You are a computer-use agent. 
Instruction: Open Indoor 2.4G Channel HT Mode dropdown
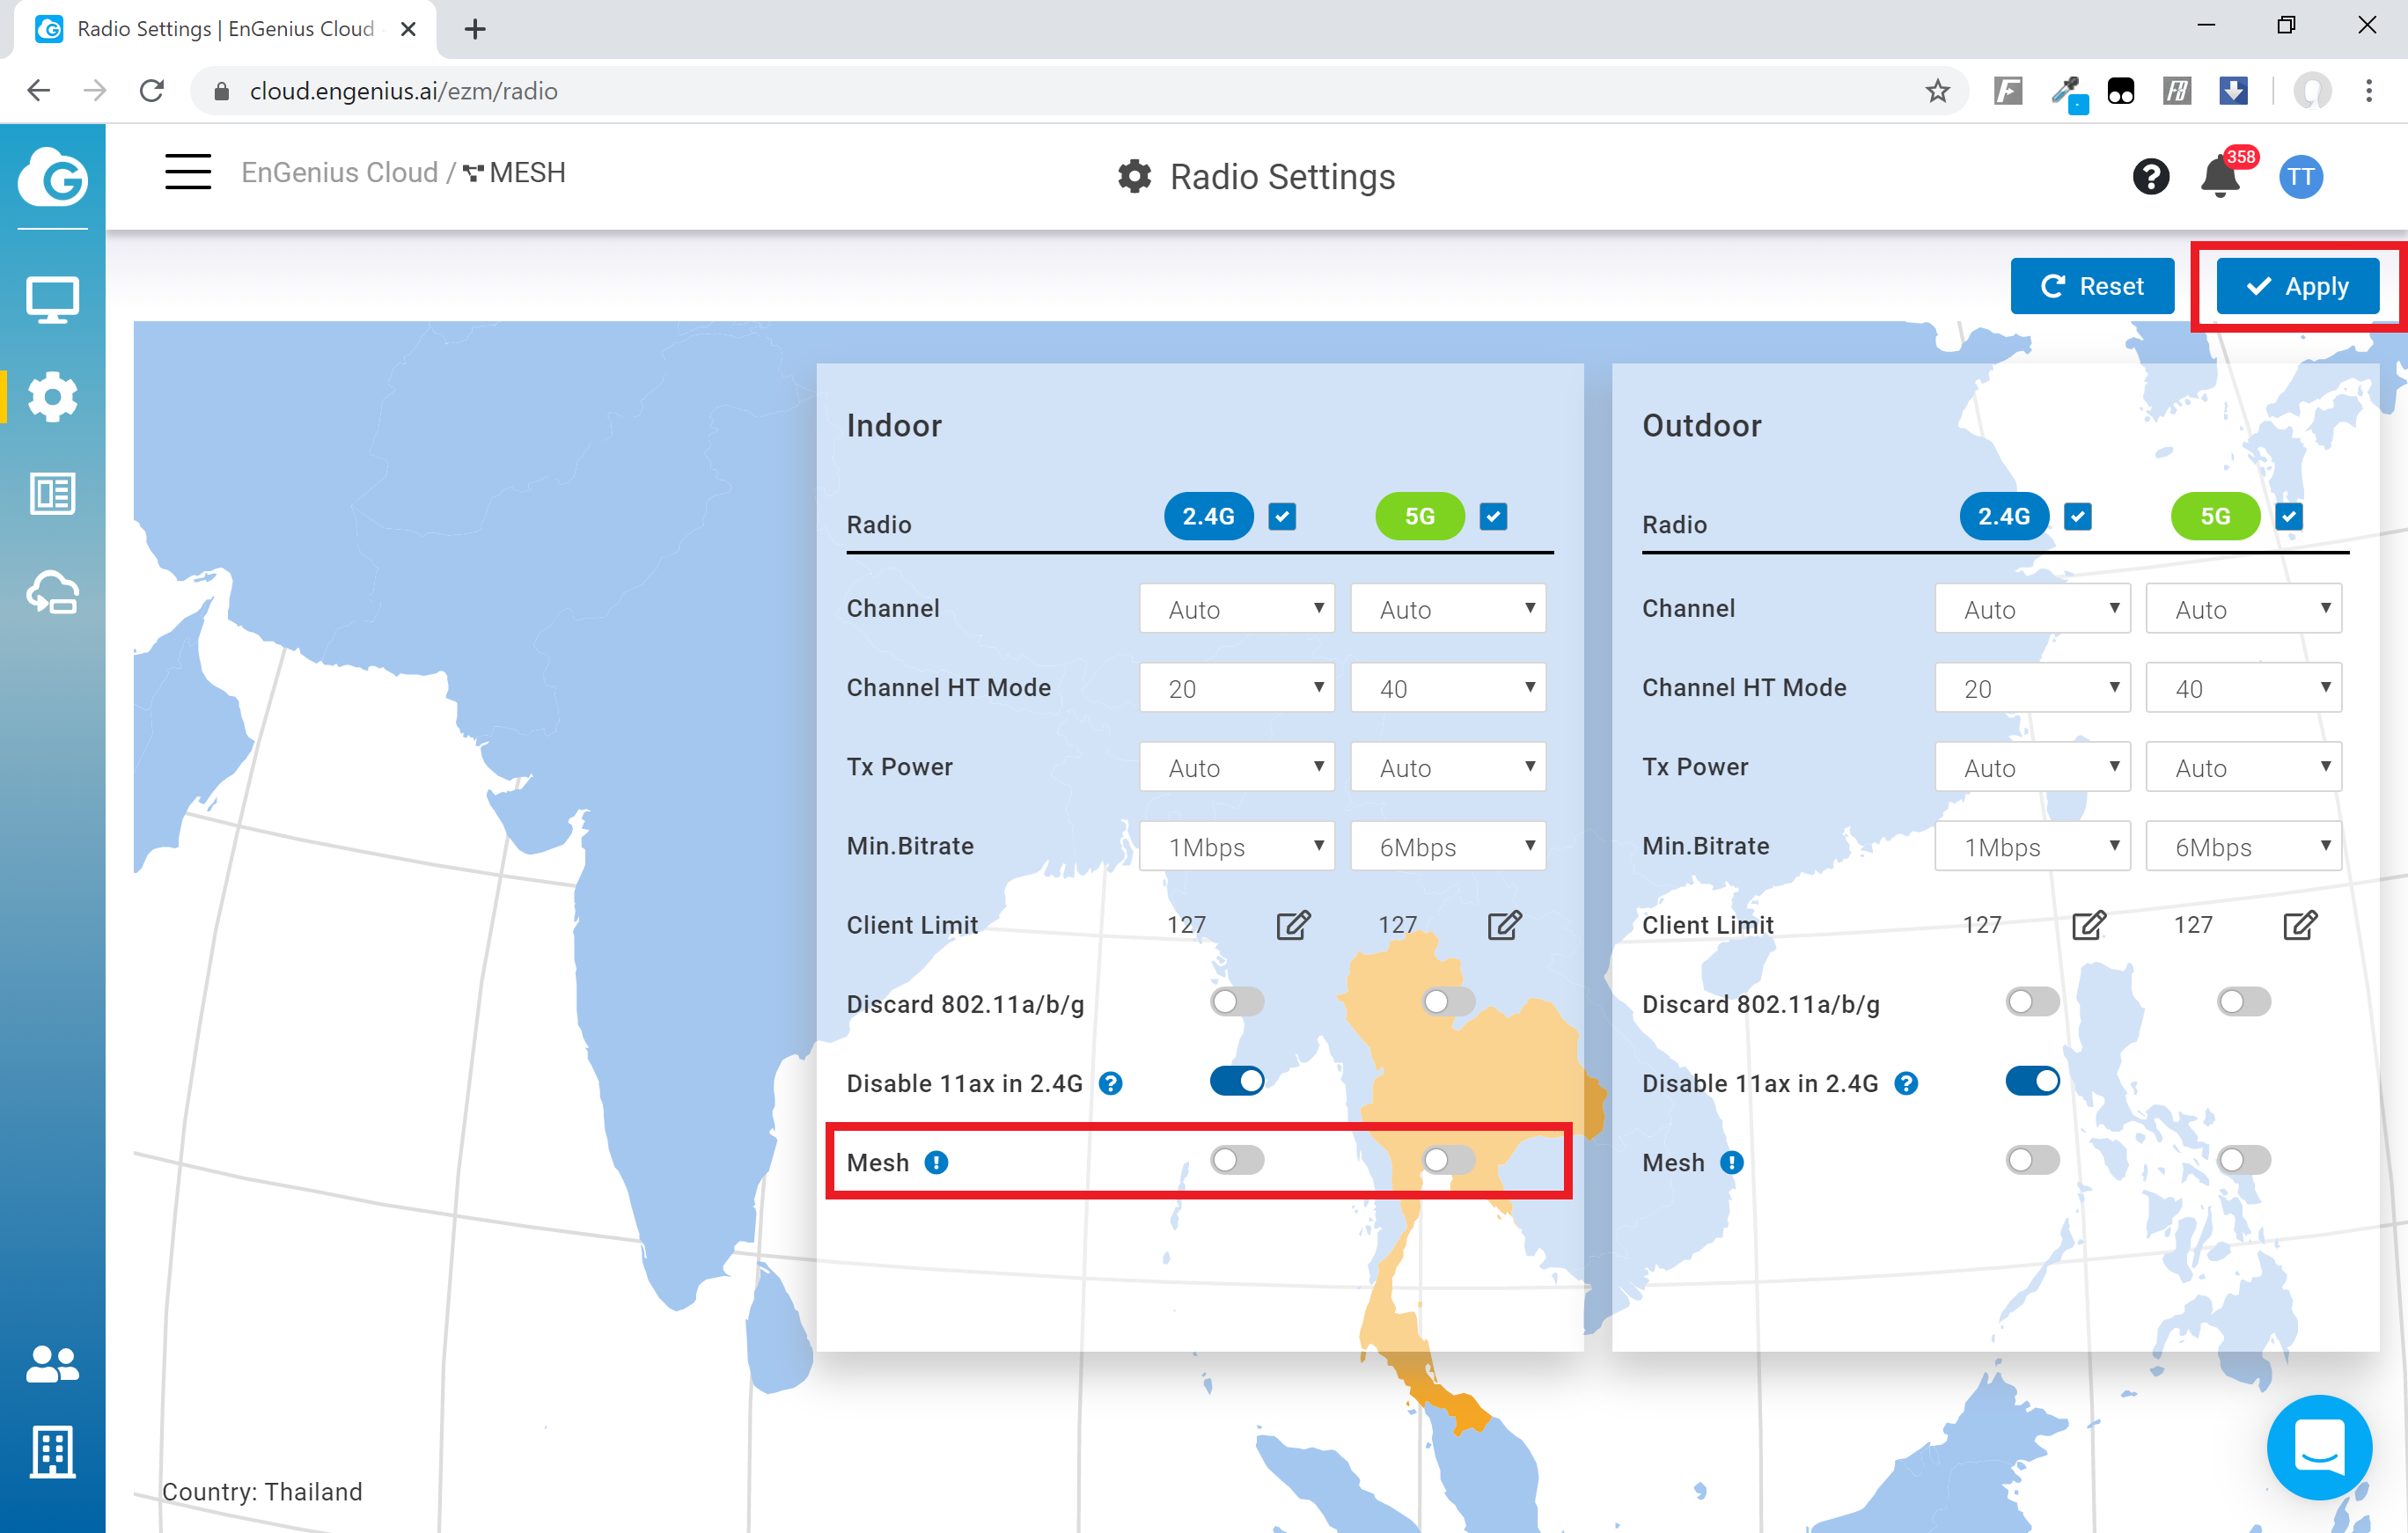[1237, 687]
